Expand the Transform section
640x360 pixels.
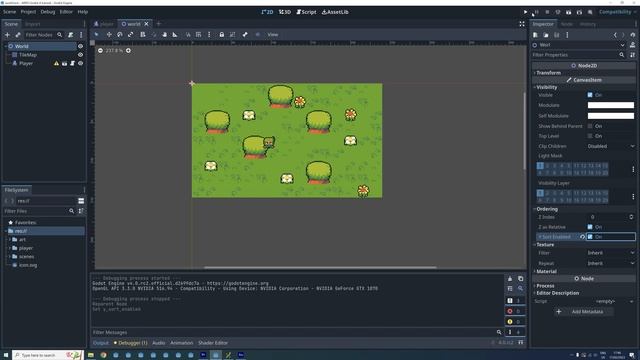548,73
